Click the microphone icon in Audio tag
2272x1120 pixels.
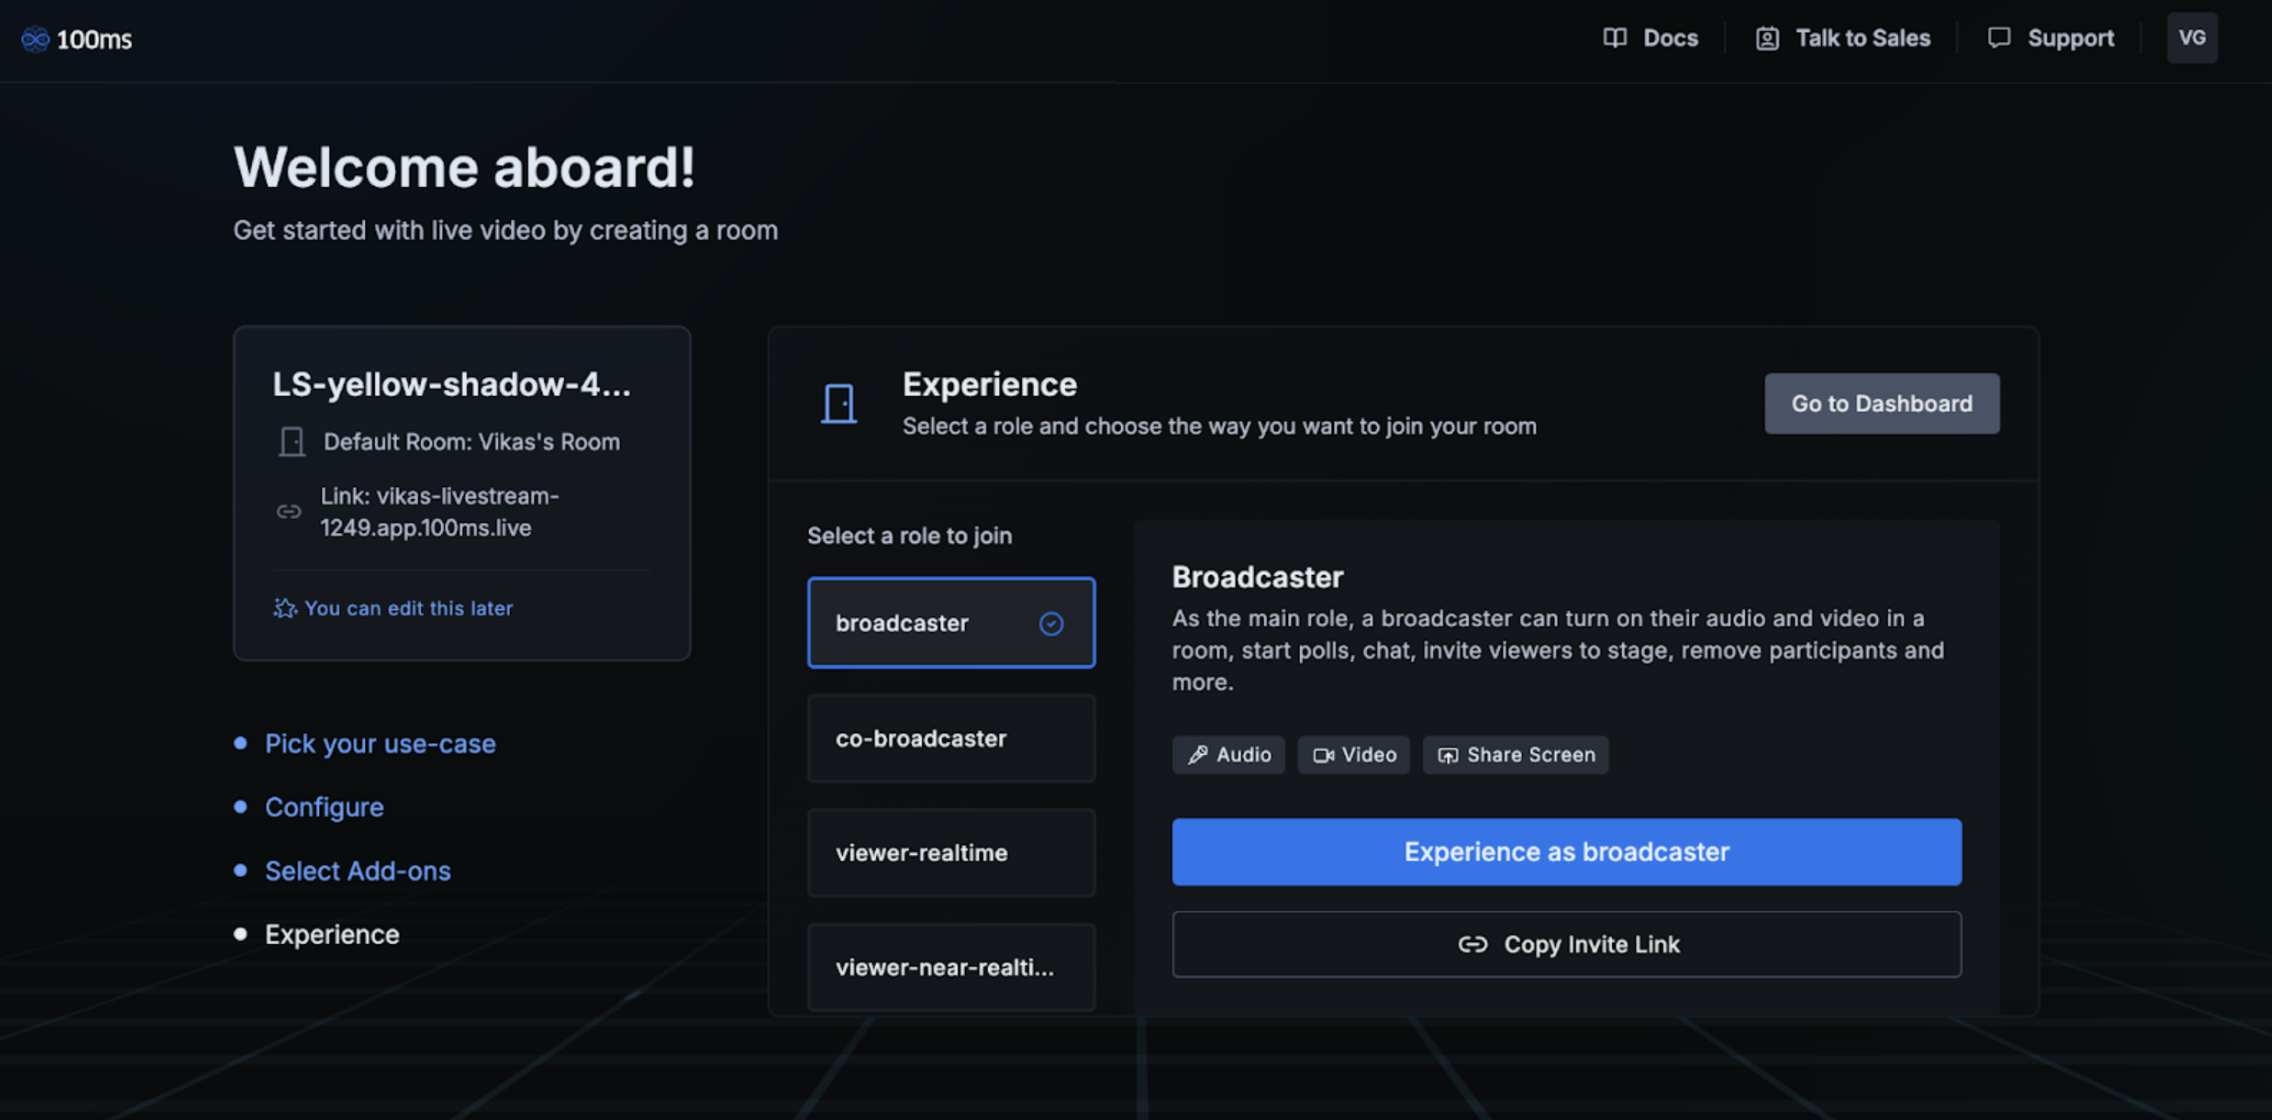point(1198,755)
